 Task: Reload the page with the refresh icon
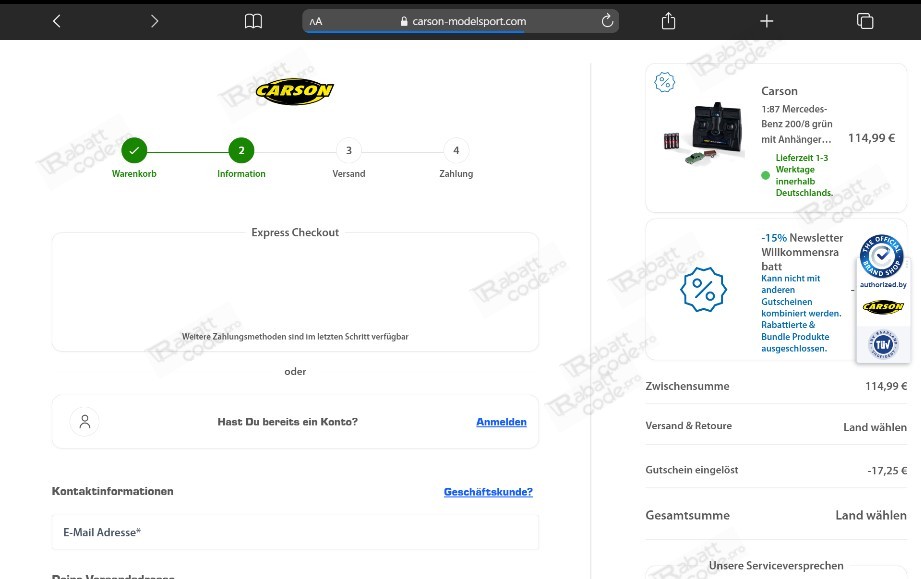coord(607,21)
